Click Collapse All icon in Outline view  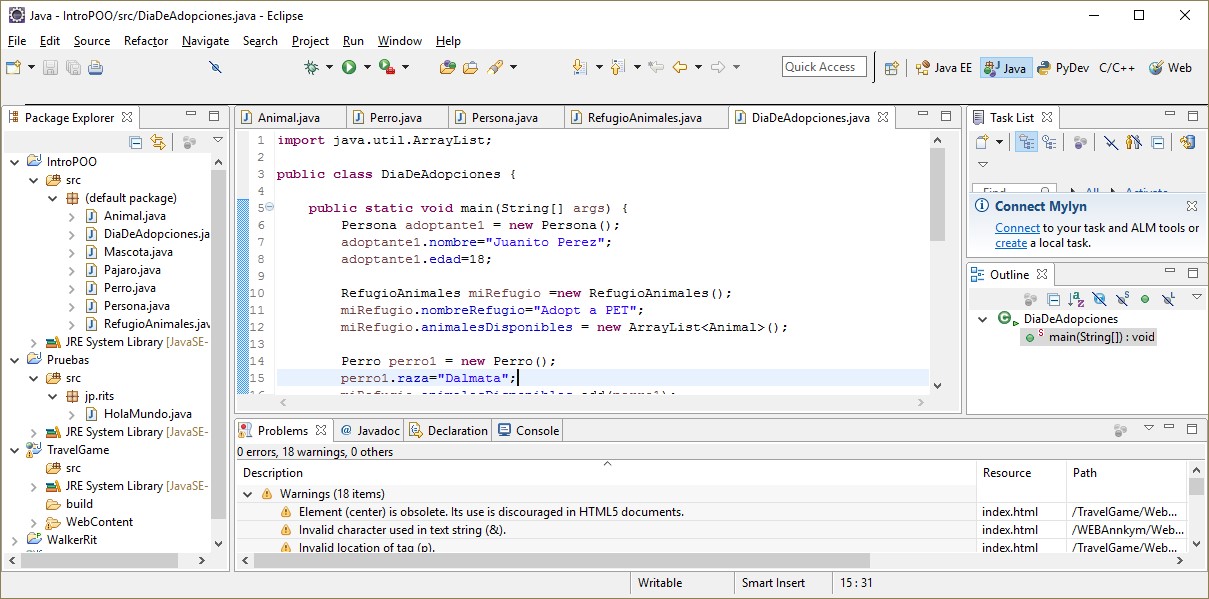(1054, 298)
